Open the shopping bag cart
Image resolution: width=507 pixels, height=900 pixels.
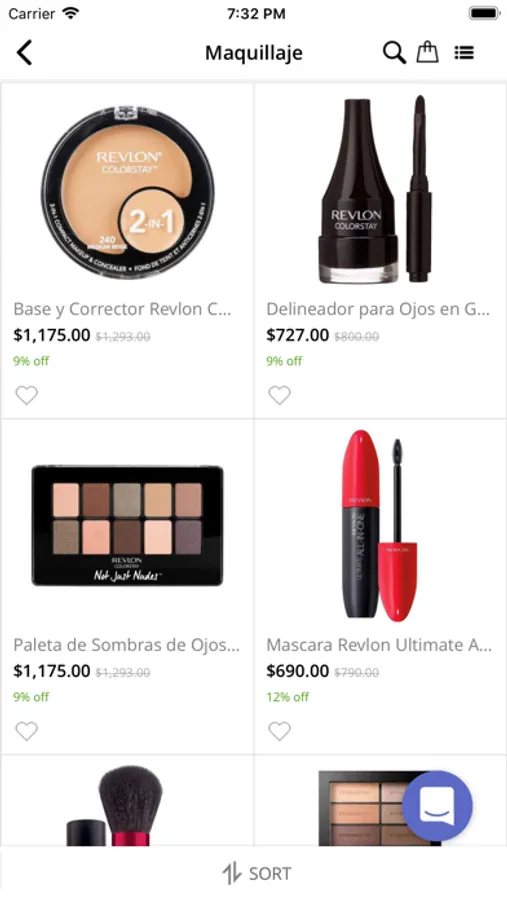427,52
